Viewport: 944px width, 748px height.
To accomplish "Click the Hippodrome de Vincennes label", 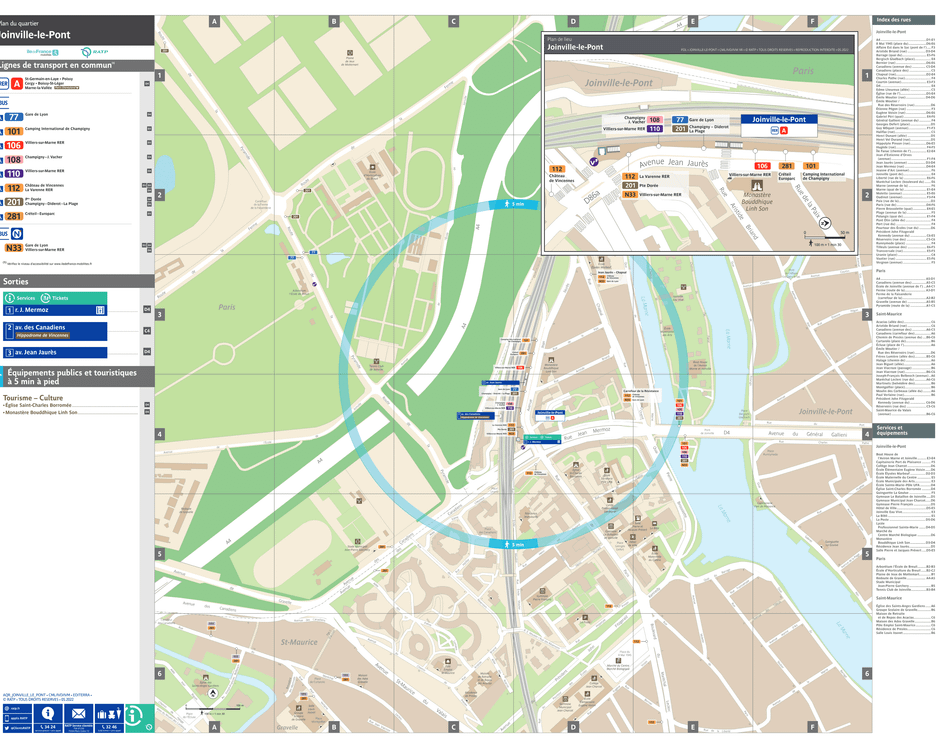I will click(x=43, y=335).
